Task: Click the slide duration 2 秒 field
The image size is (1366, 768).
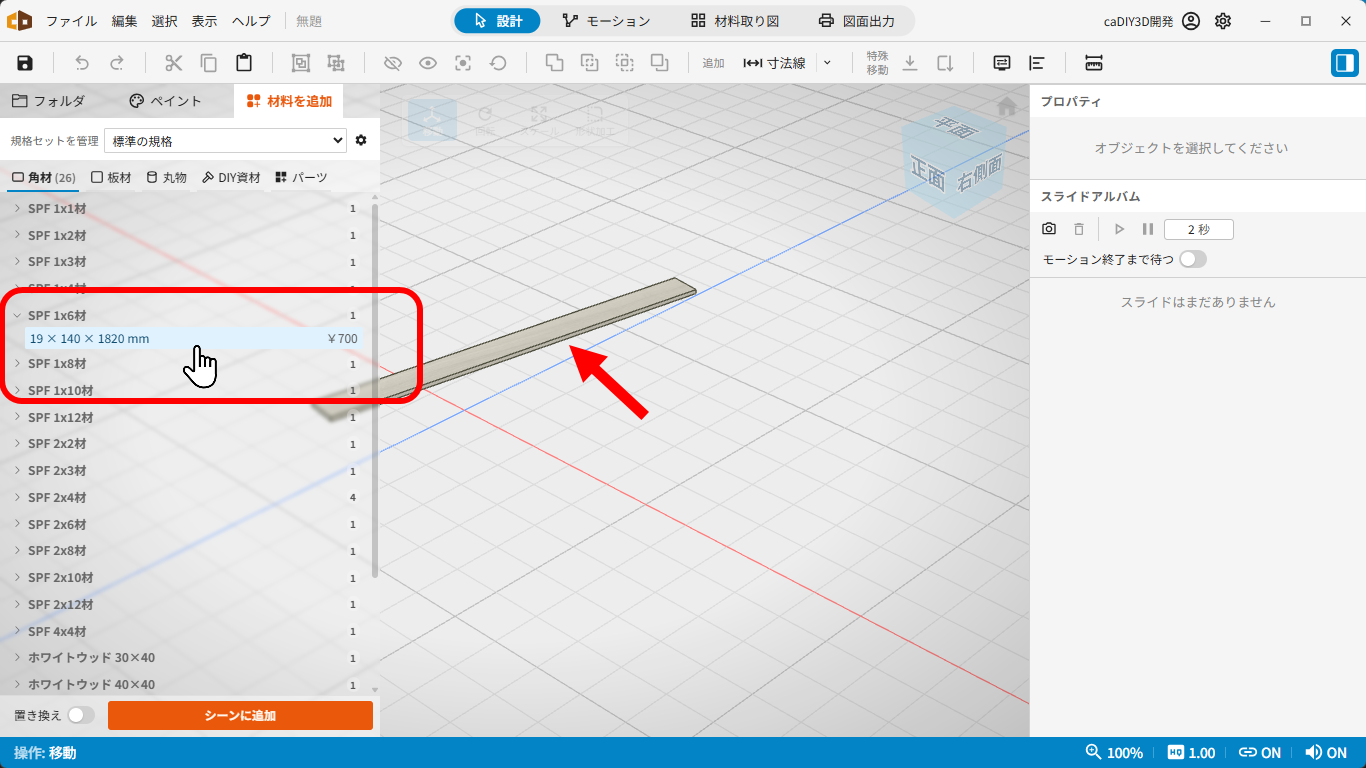Action: pyautogui.click(x=1199, y=229)
